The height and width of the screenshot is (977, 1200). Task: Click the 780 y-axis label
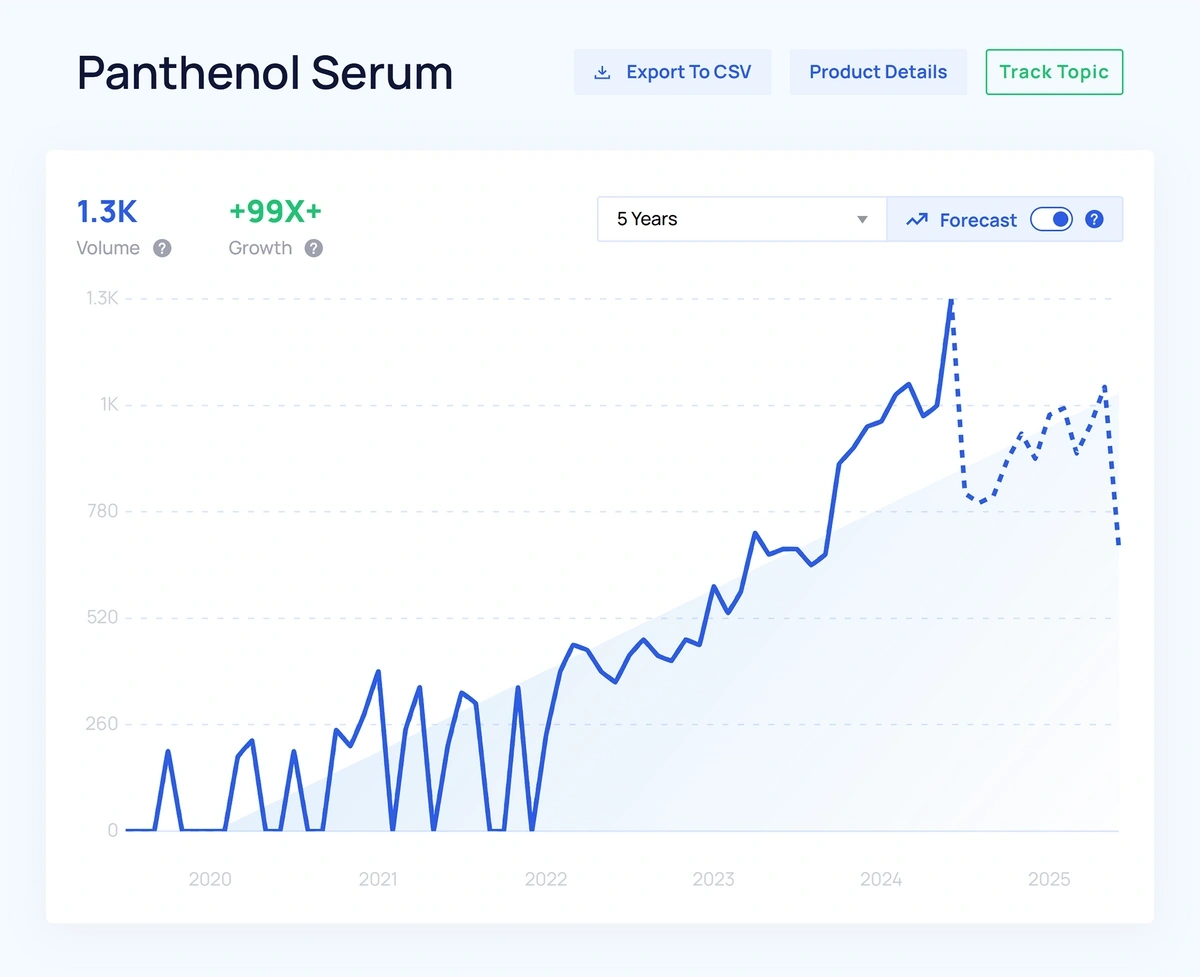click(104, 511)
